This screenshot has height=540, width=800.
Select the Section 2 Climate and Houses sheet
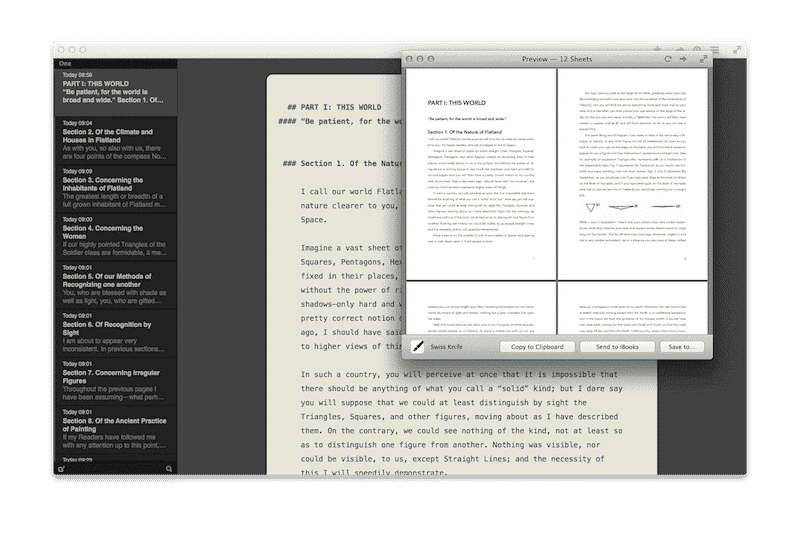(116, 140)
